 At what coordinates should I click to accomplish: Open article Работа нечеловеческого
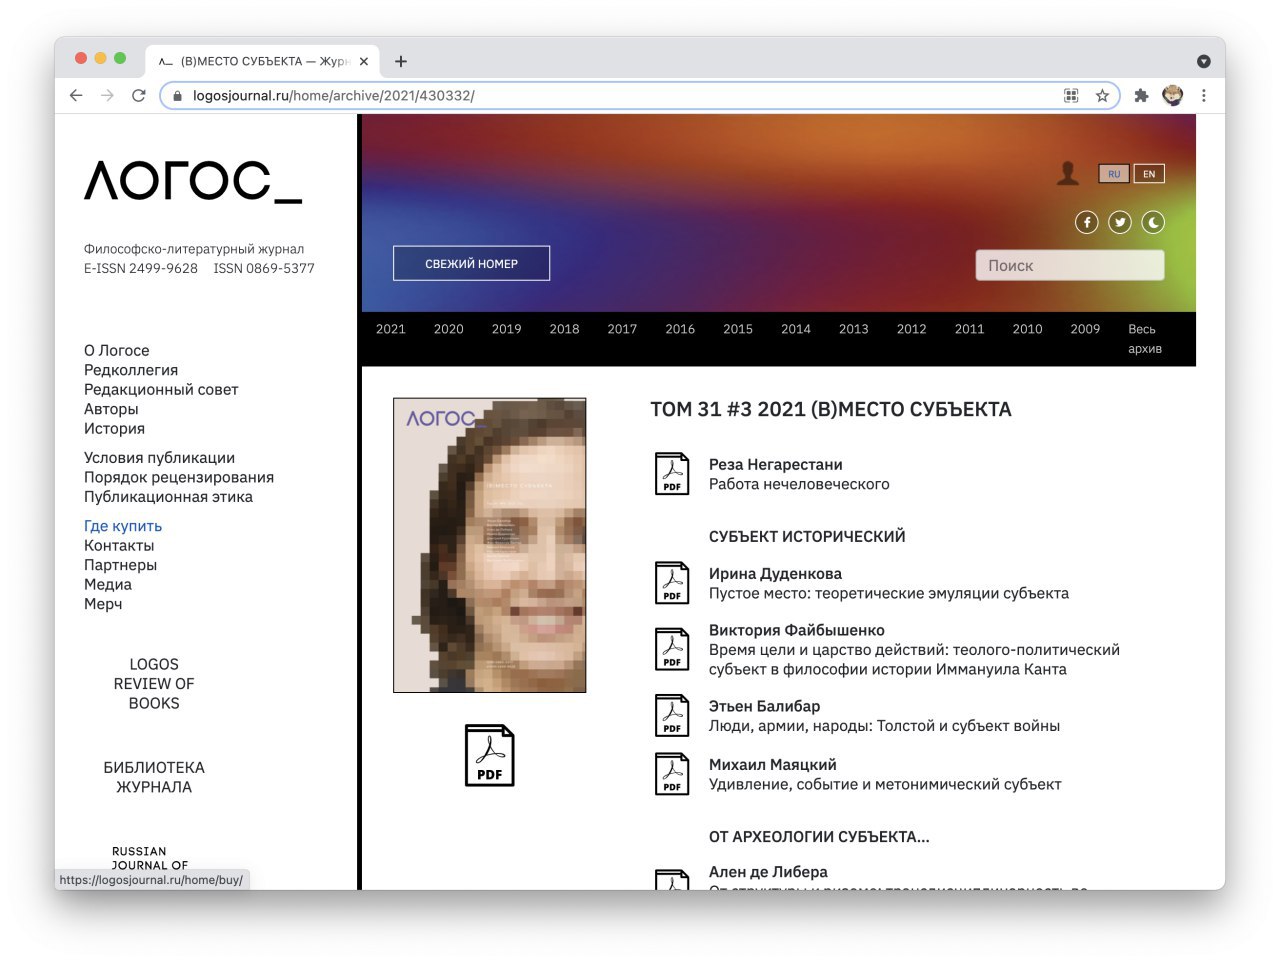799,484
